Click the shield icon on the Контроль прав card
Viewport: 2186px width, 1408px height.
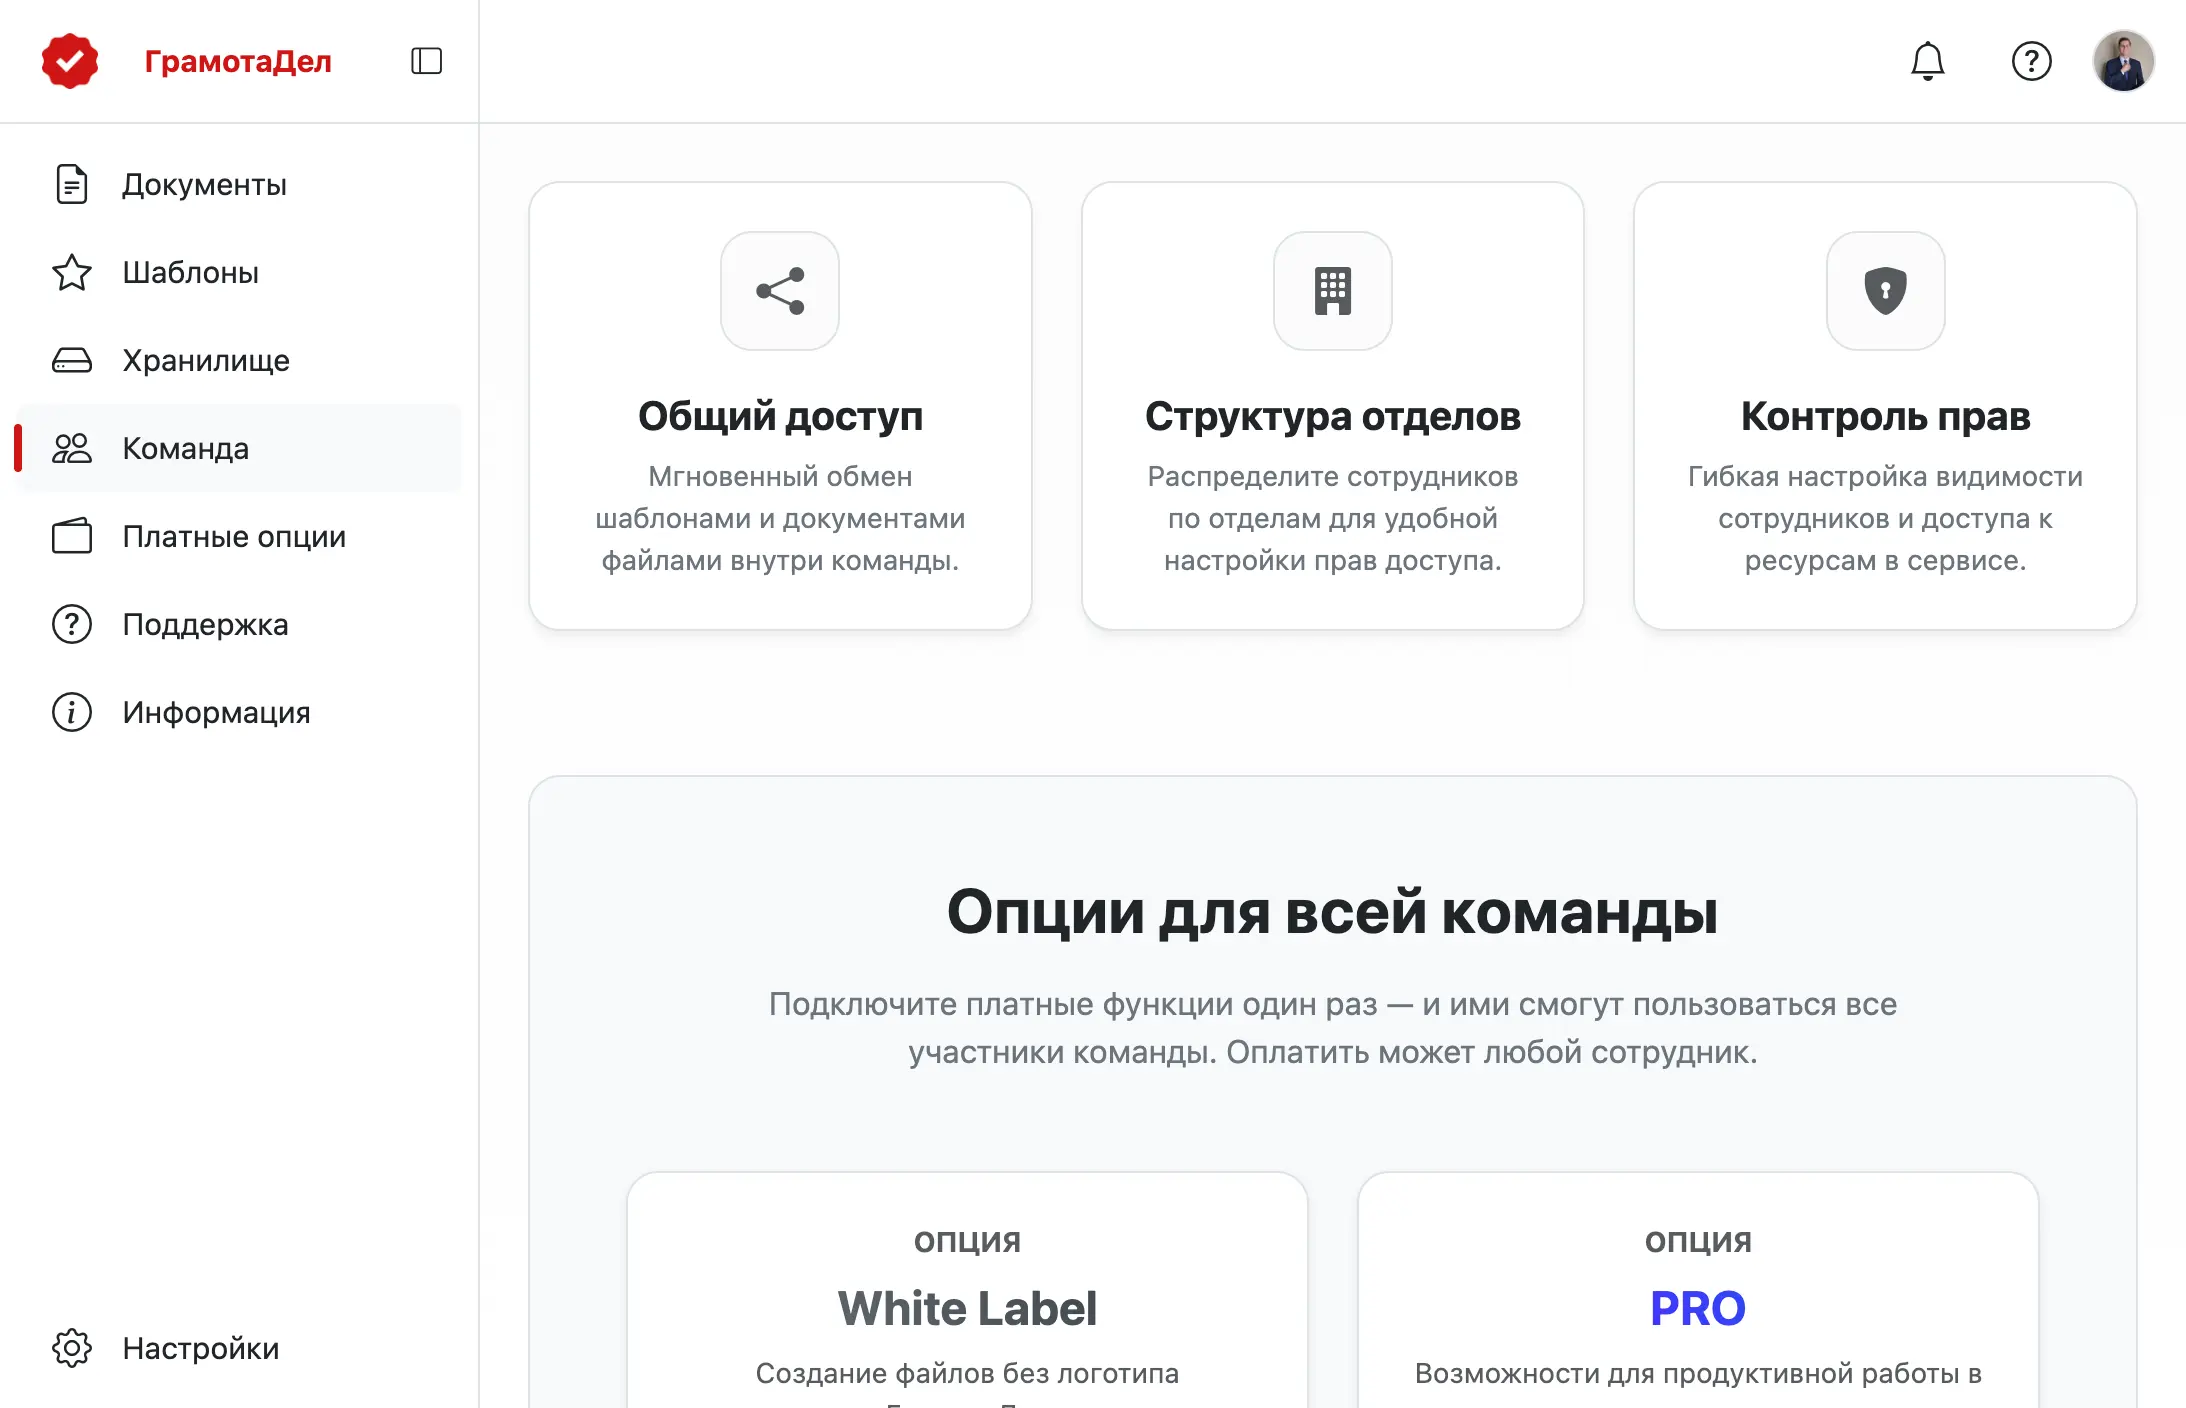pos(1886,291)
